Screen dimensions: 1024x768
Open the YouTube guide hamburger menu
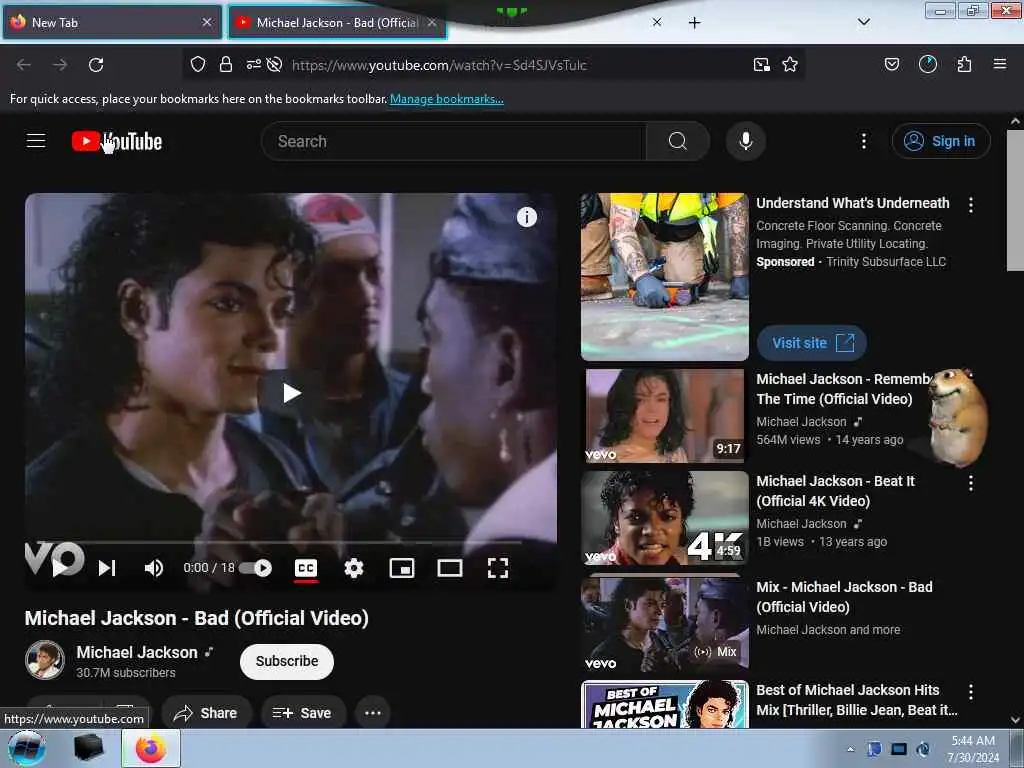(36, 141)
